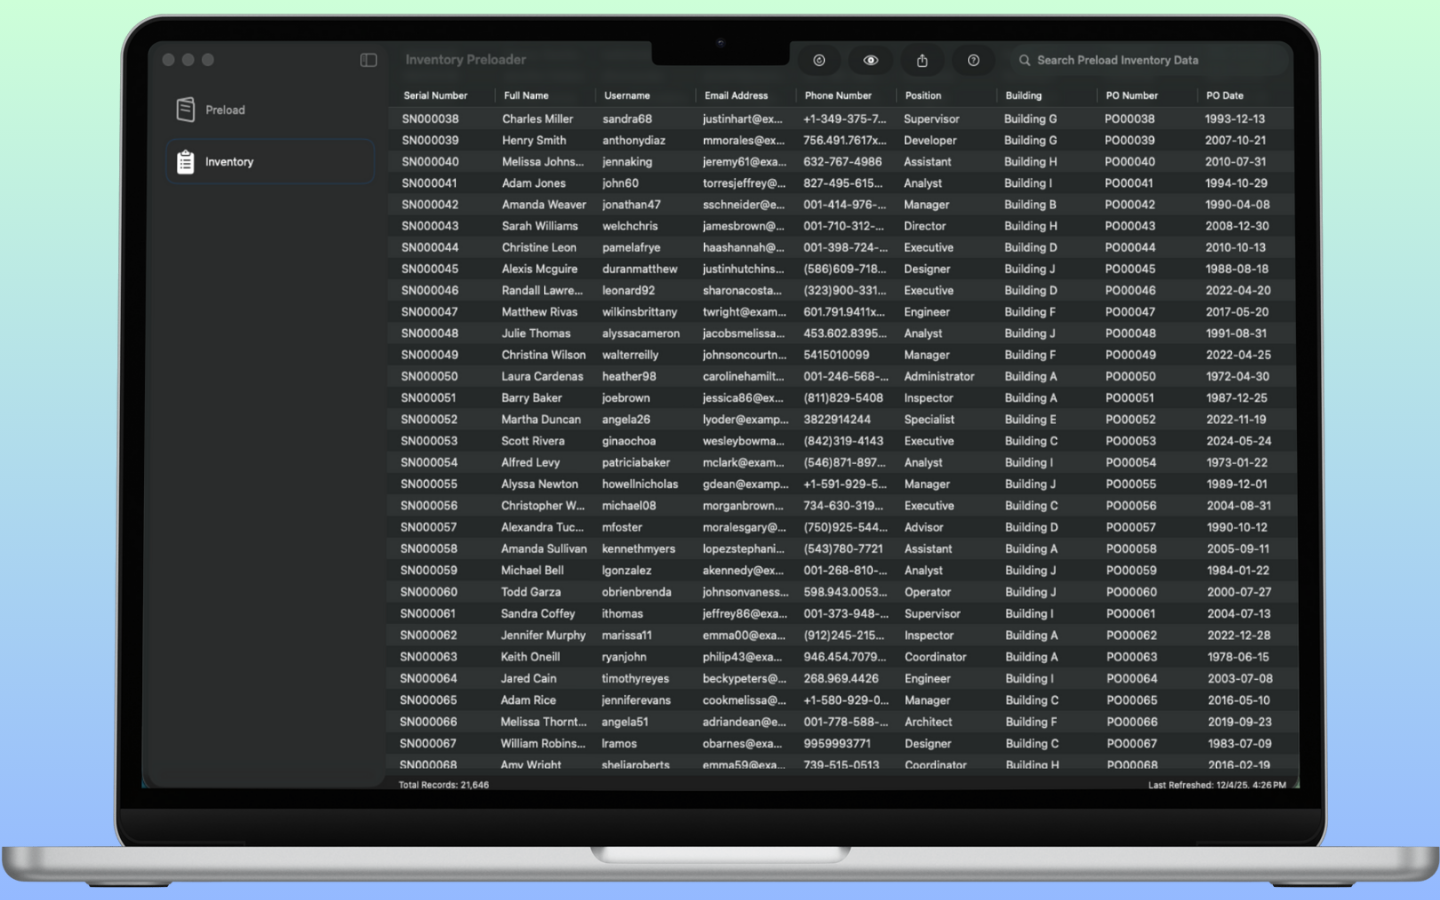Select PO number PO00060 cell
This screenshot has width=1440, height=900.
coord(1131,592)
